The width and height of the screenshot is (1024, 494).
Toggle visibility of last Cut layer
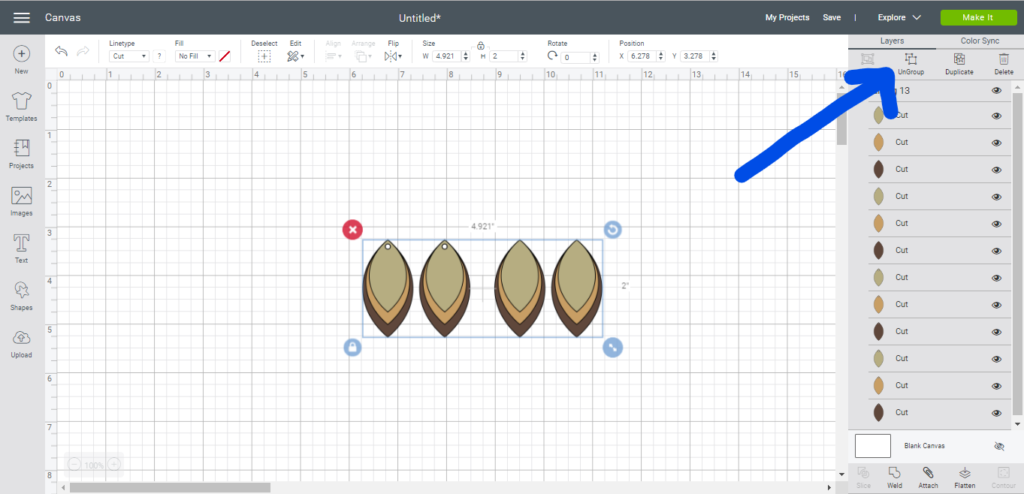[x=997, y=413]
